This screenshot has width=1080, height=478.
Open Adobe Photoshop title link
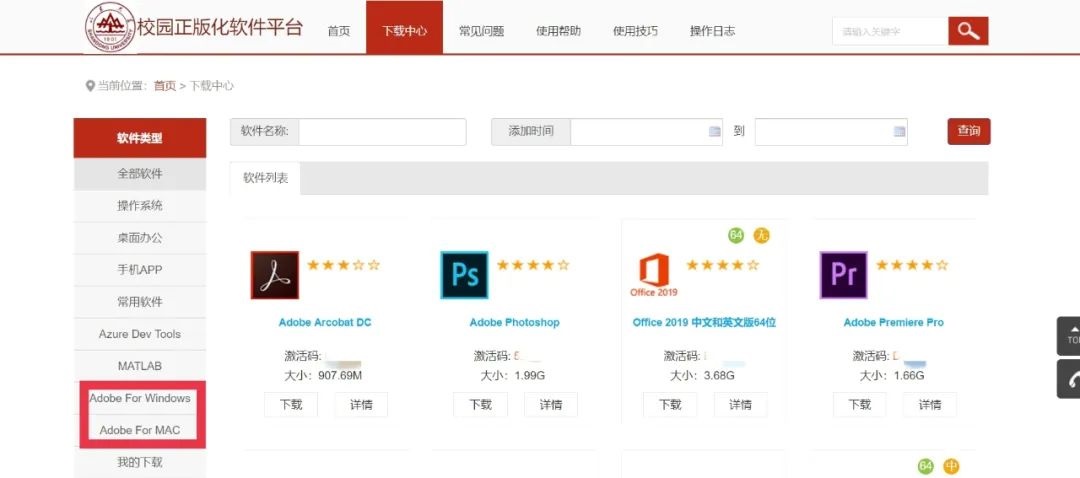coord(515,322)
